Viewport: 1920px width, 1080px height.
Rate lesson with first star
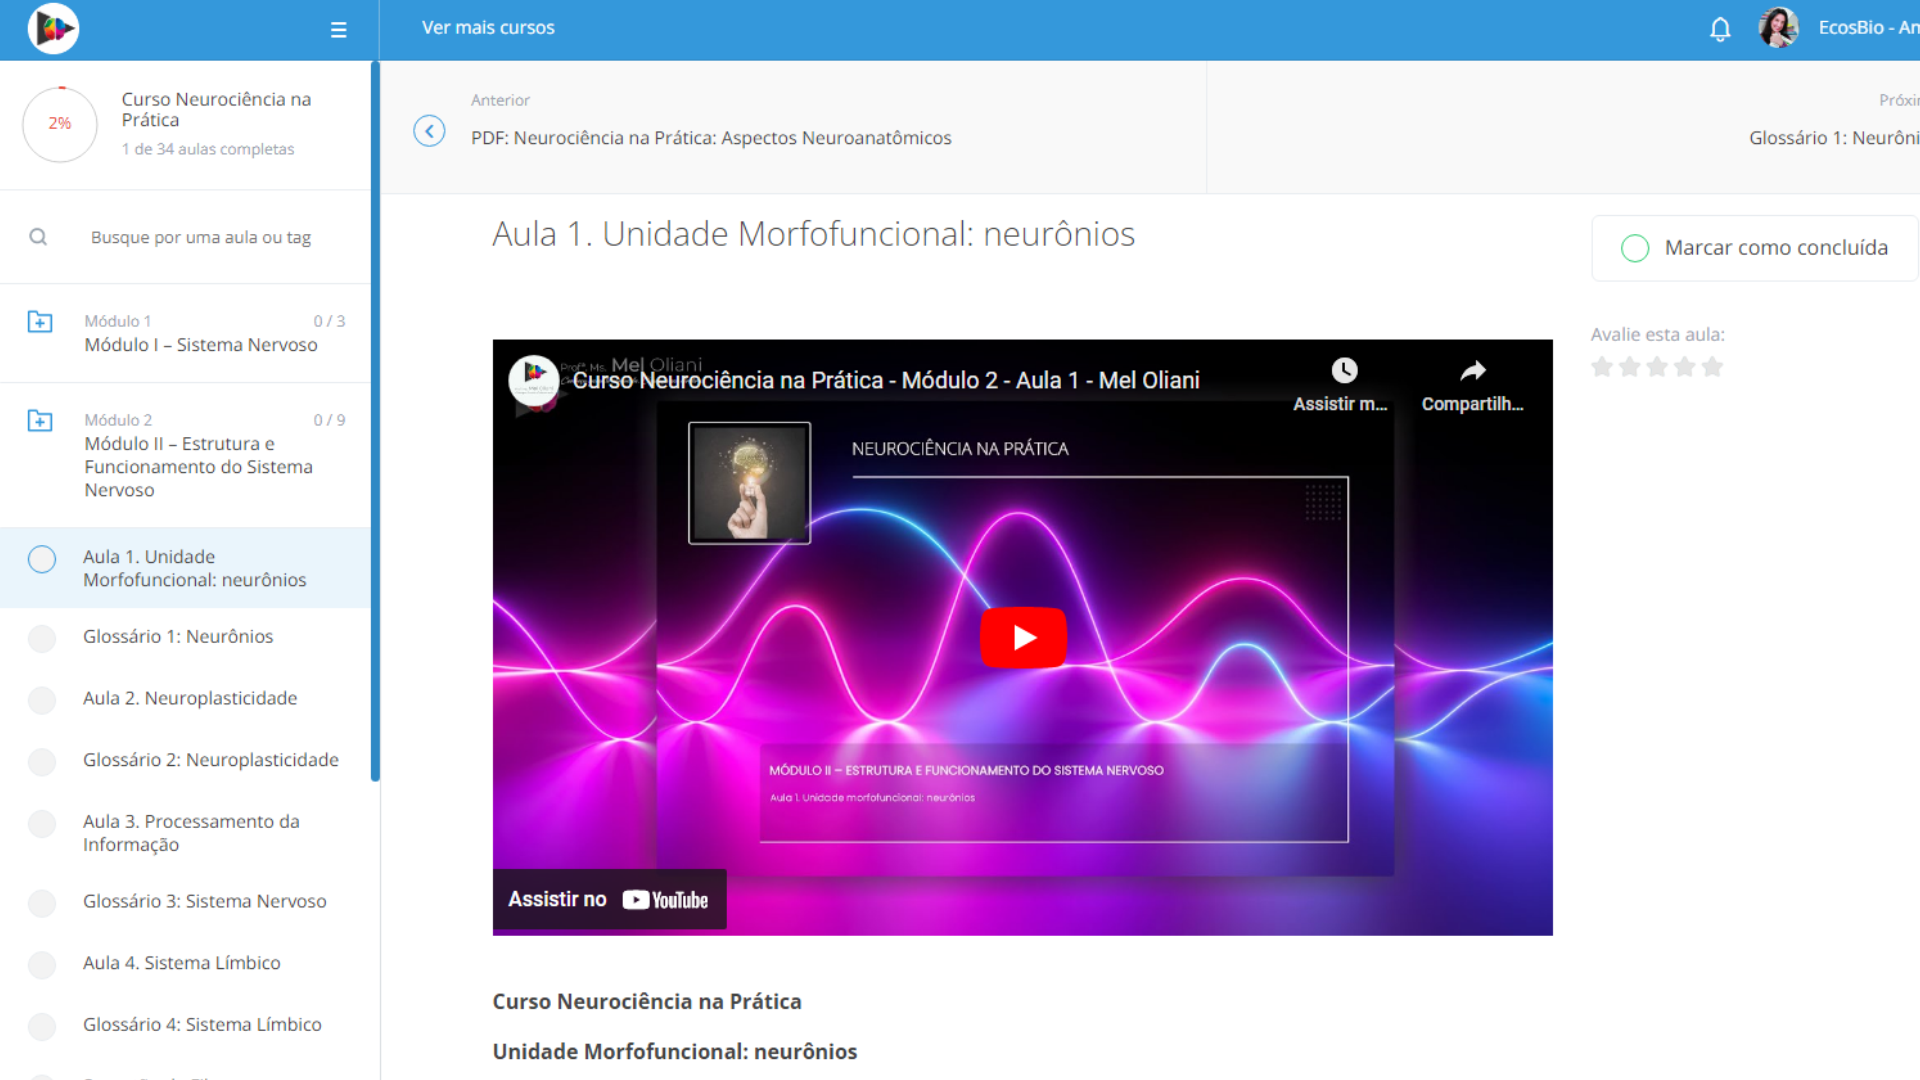(x=1602, y=367)
